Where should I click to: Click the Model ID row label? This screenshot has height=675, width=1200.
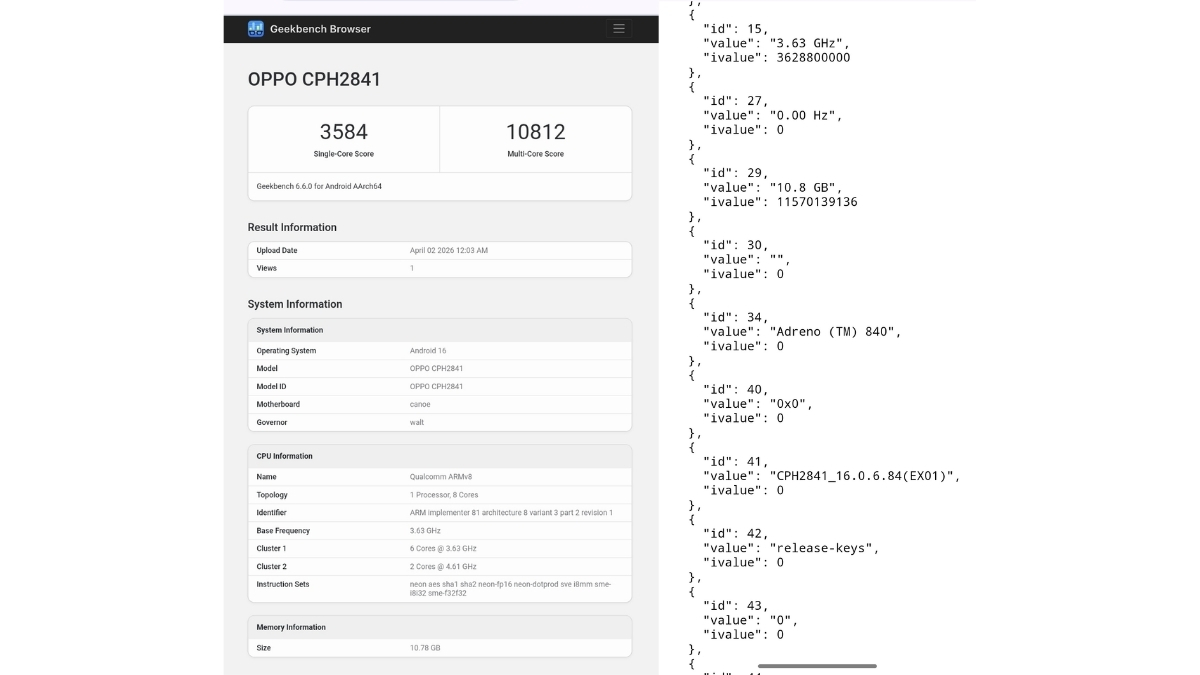(271, 387)
